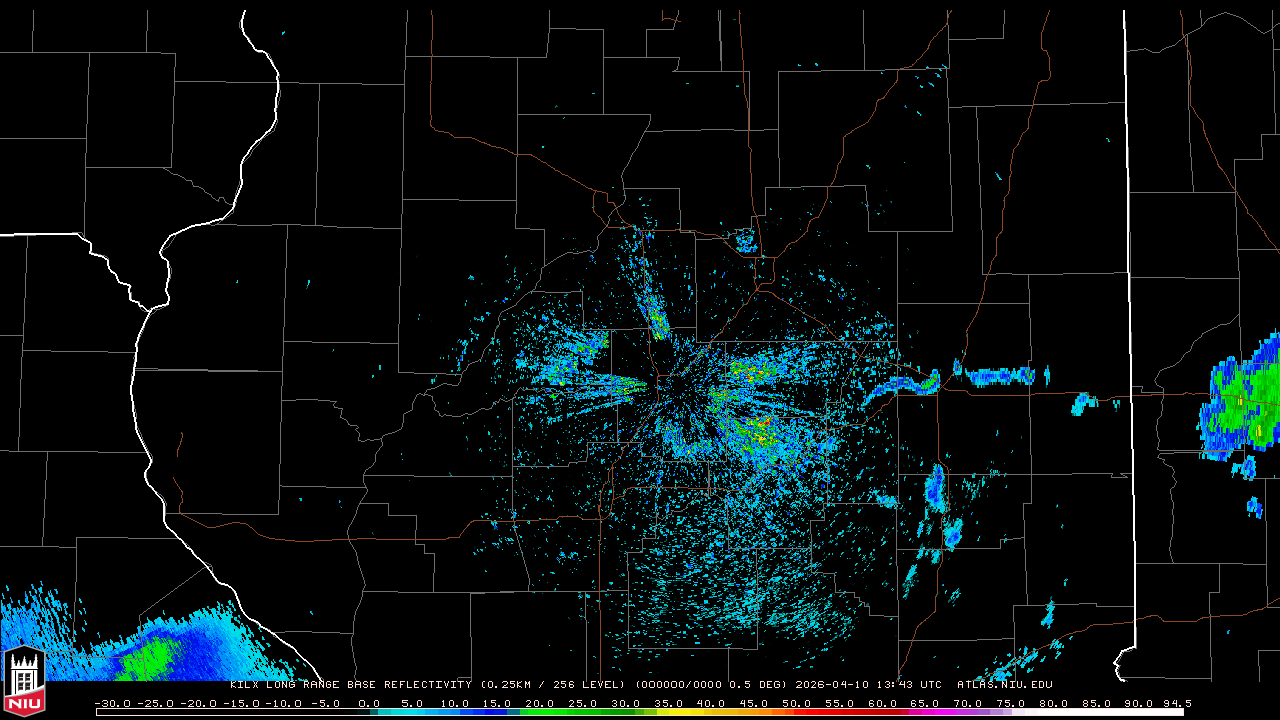Click the 65.0 label on color scale
Image resolution: width=1280 pixels, height=720 pixels.
pyautogui.click(x=924, y=703)
